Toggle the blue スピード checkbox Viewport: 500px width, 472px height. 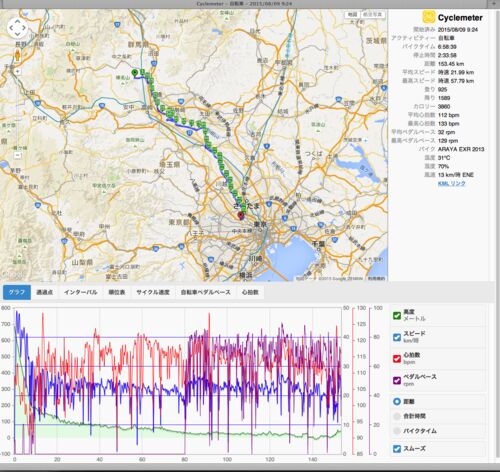point(397,337)
